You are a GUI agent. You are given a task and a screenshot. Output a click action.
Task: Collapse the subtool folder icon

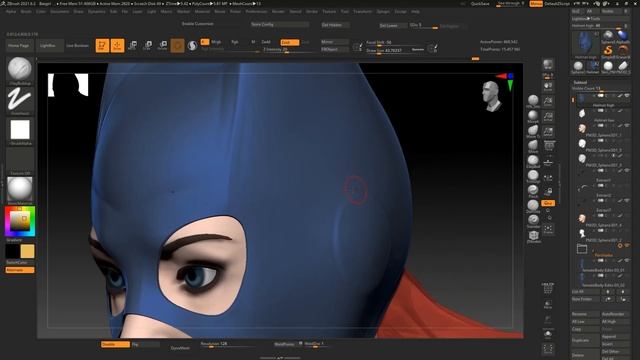(x=582, y=248)
